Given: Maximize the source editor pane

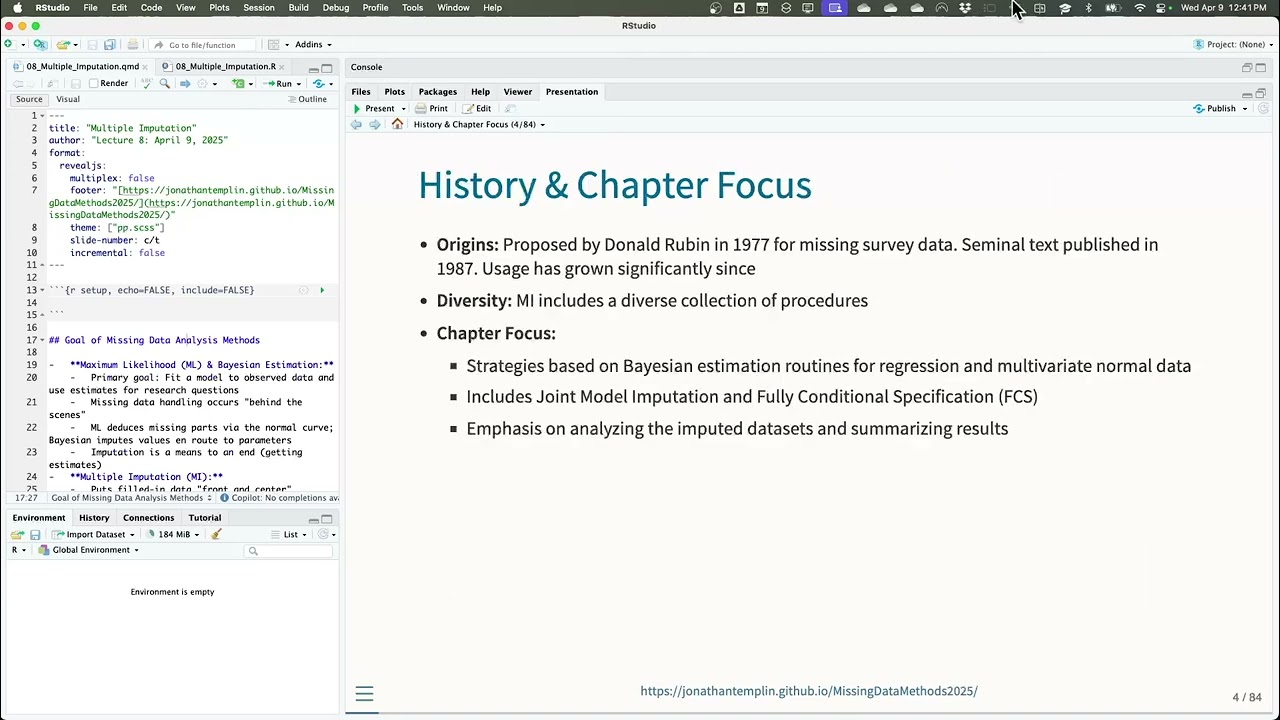Looking at the screenshot, I should [326, 69].
